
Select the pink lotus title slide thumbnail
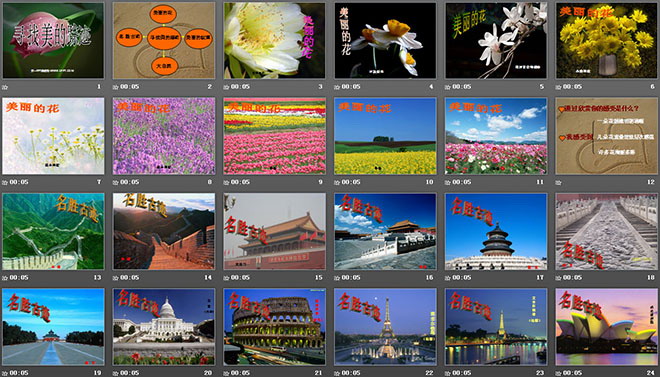[53, 40]
